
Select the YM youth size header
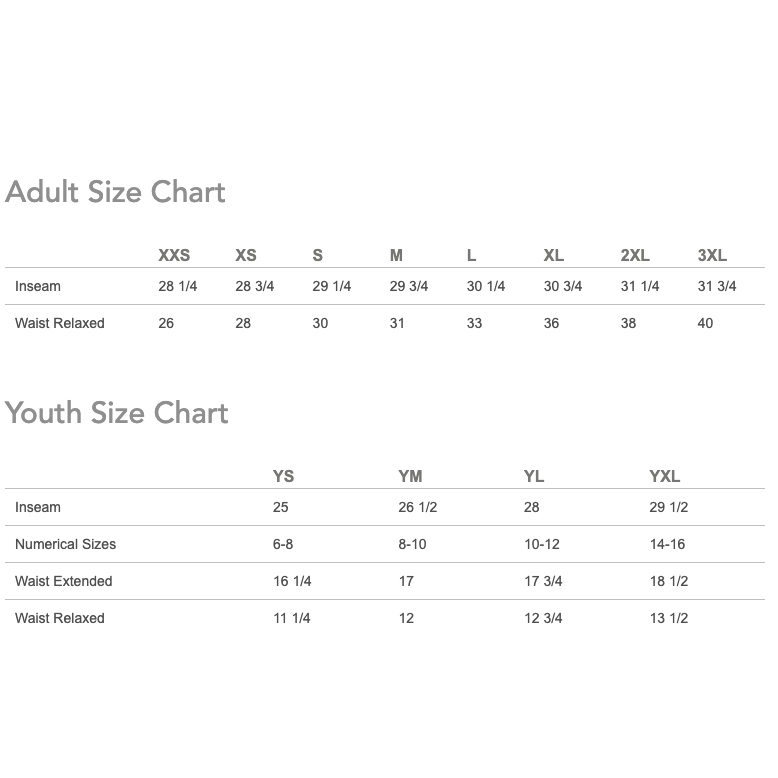pos(410,477)
